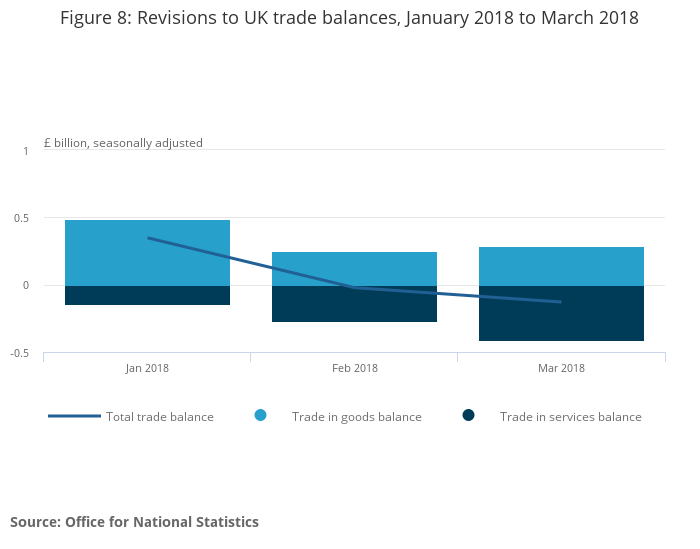Click the 'Source: Office for National Statistics' text
700x549 pixels.
(x=134, y=522)
